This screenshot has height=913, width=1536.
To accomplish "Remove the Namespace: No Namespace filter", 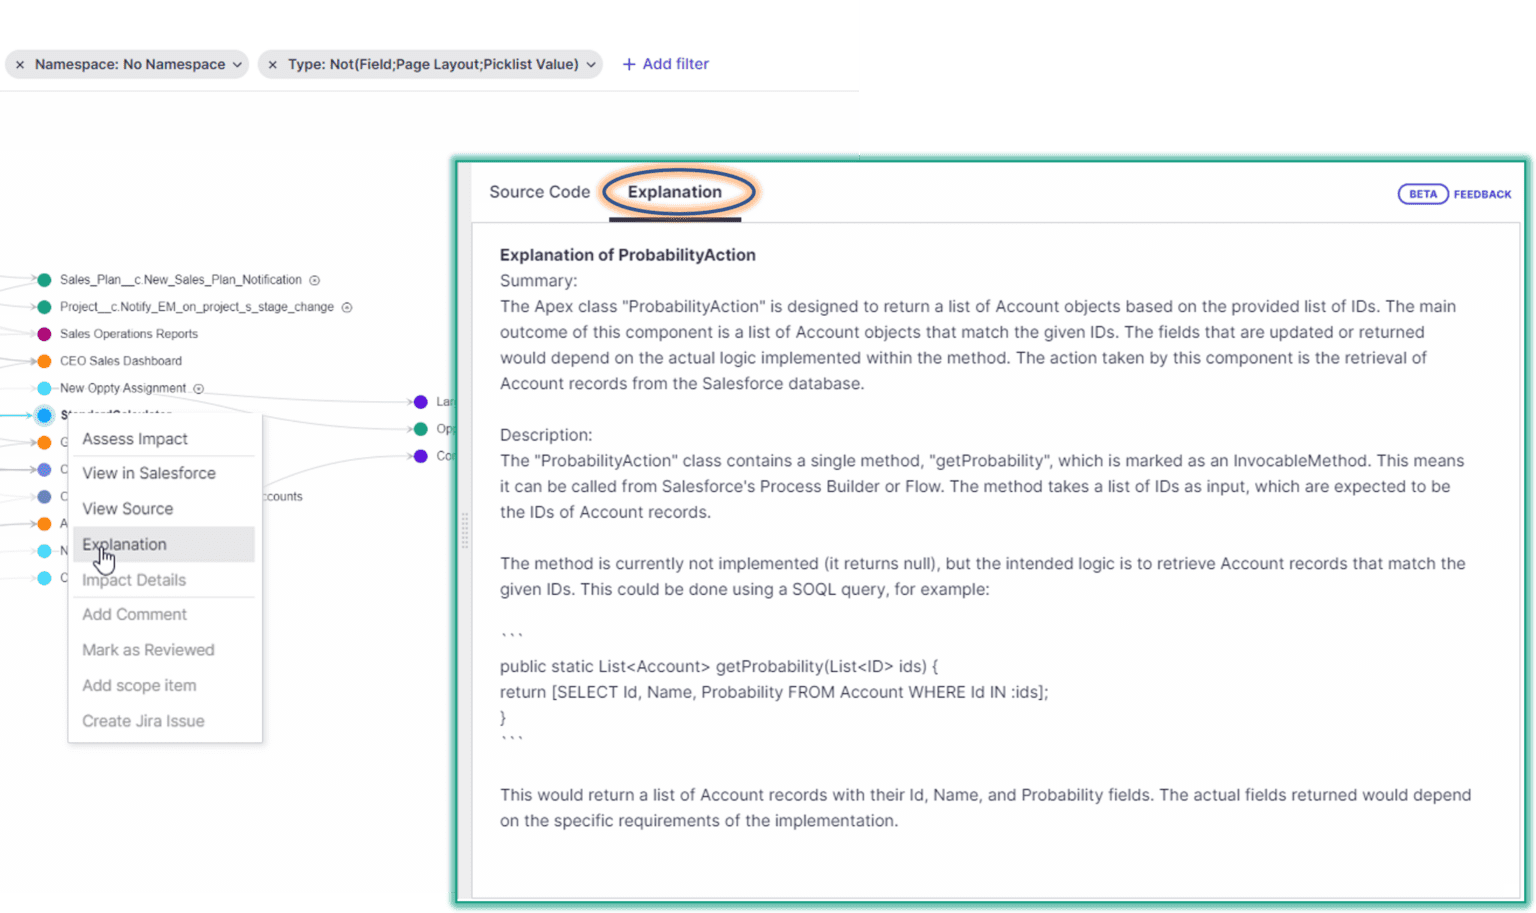I will pyautogui.click(x=20, y=64).
